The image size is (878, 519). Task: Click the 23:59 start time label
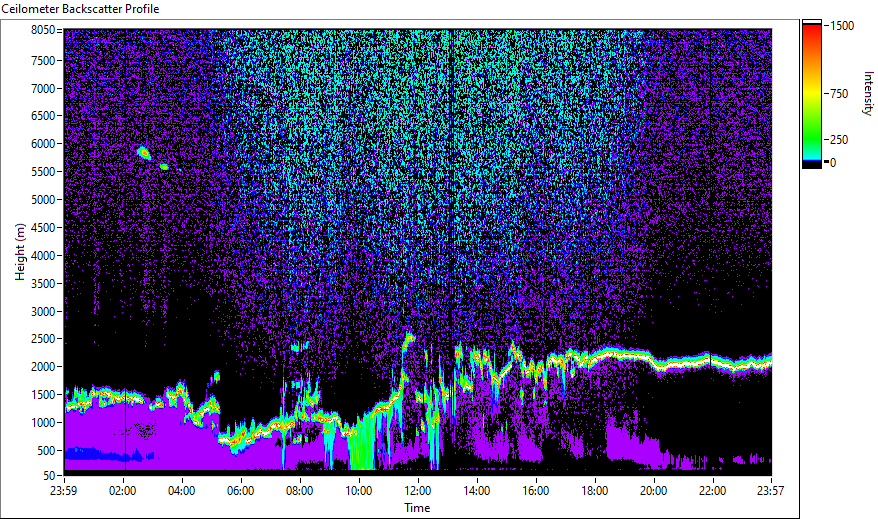pyautogui.click(x=63, y=491)
